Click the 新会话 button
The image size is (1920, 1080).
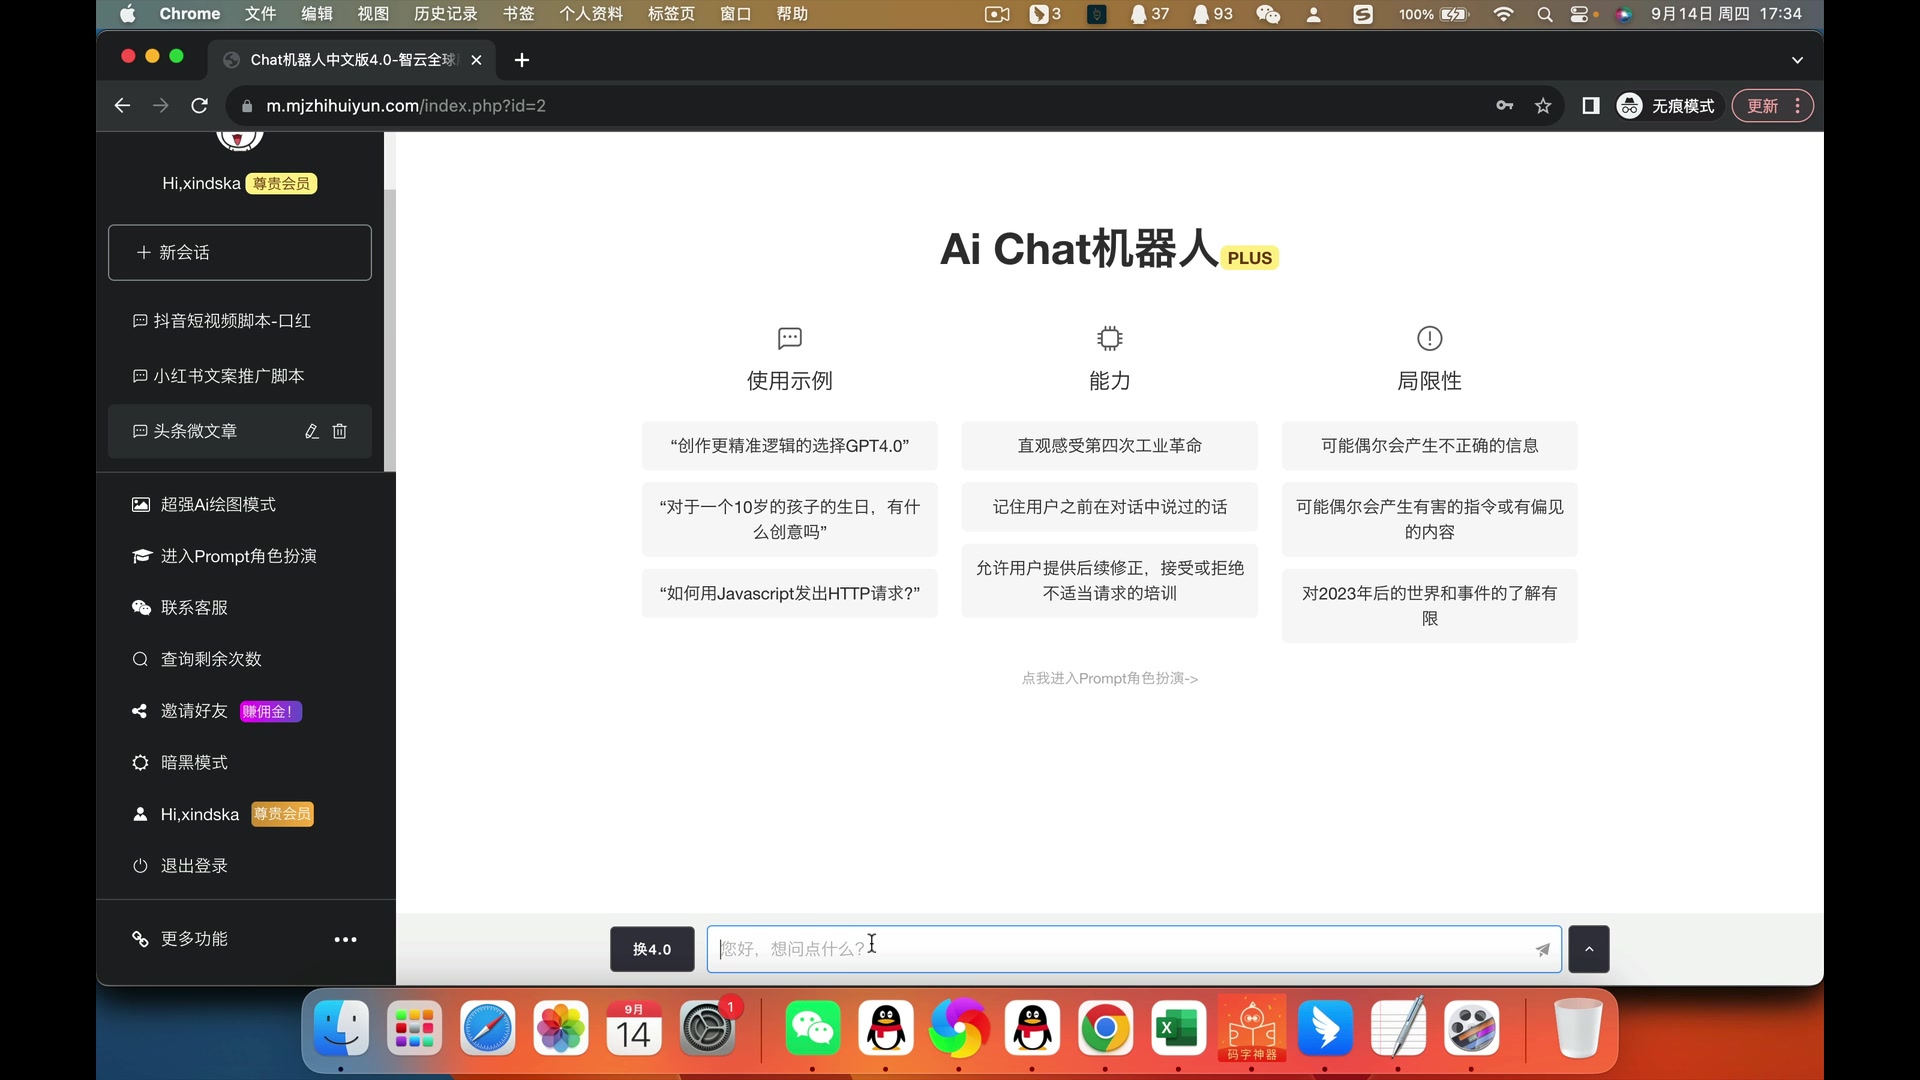pos(240,253)
